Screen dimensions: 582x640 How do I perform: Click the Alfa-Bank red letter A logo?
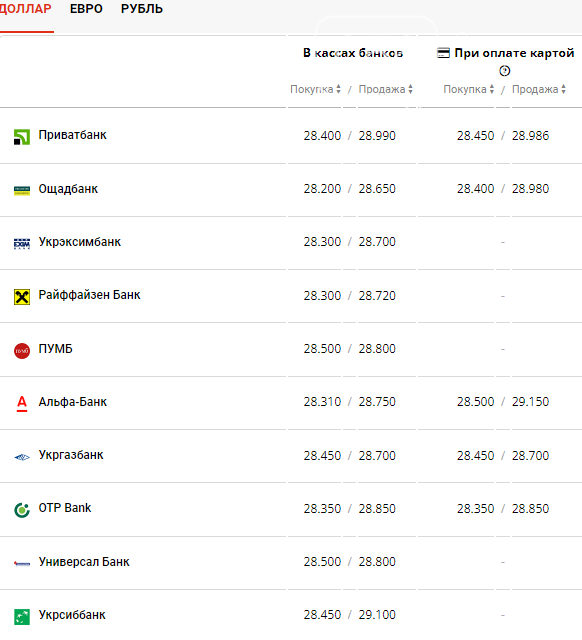point(22,404)
